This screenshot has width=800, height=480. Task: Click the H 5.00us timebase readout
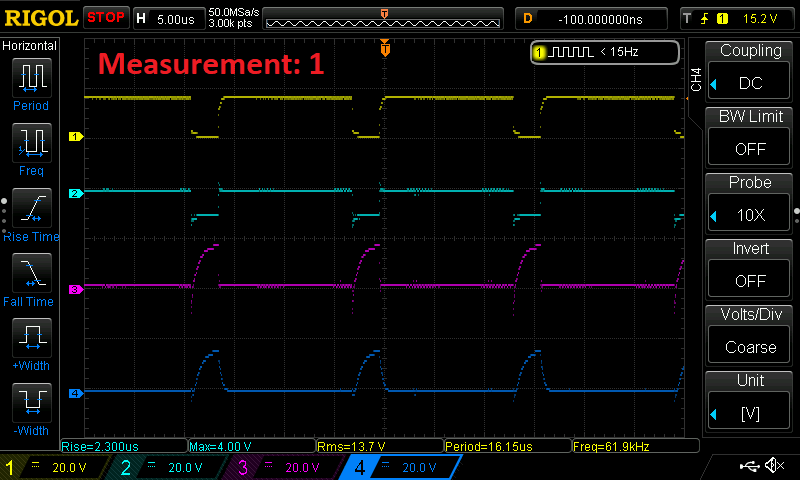pos(168,19)
